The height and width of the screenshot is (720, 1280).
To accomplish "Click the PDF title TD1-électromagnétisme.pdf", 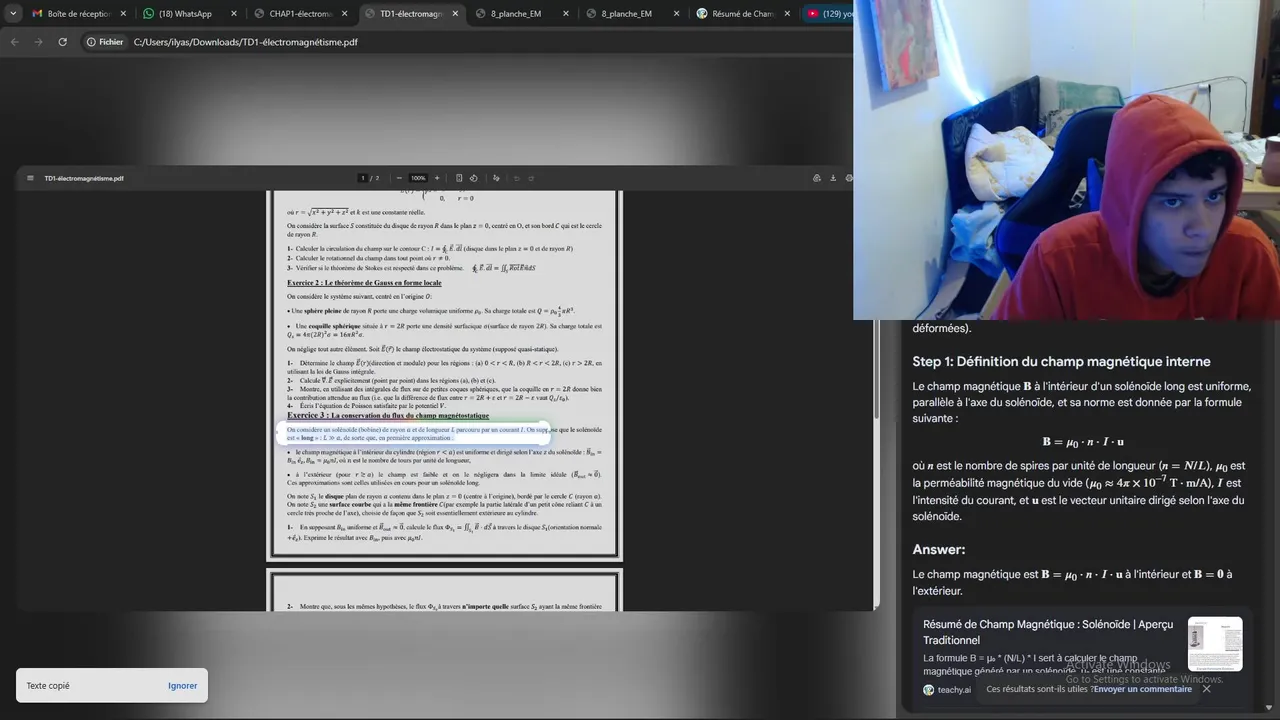I will tap(84, 178).
